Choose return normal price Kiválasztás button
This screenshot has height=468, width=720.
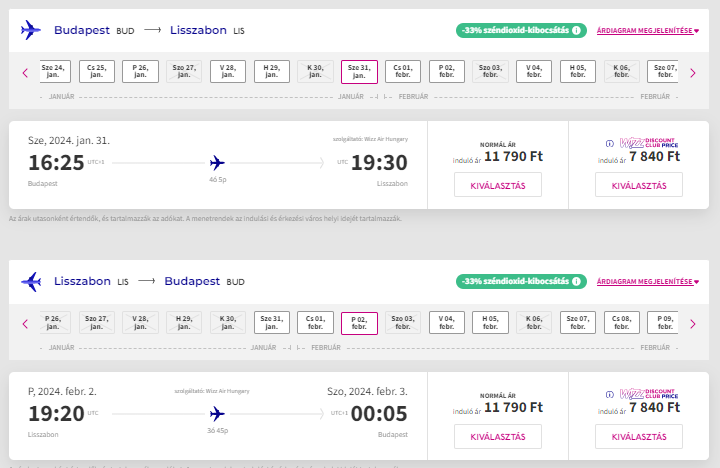click(497, 436)
